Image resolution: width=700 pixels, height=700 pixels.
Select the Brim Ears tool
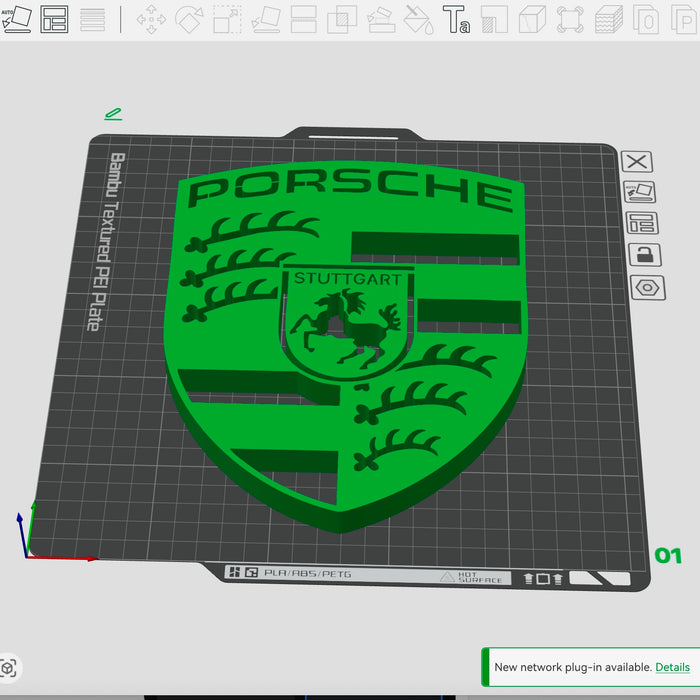pos(570,19)
